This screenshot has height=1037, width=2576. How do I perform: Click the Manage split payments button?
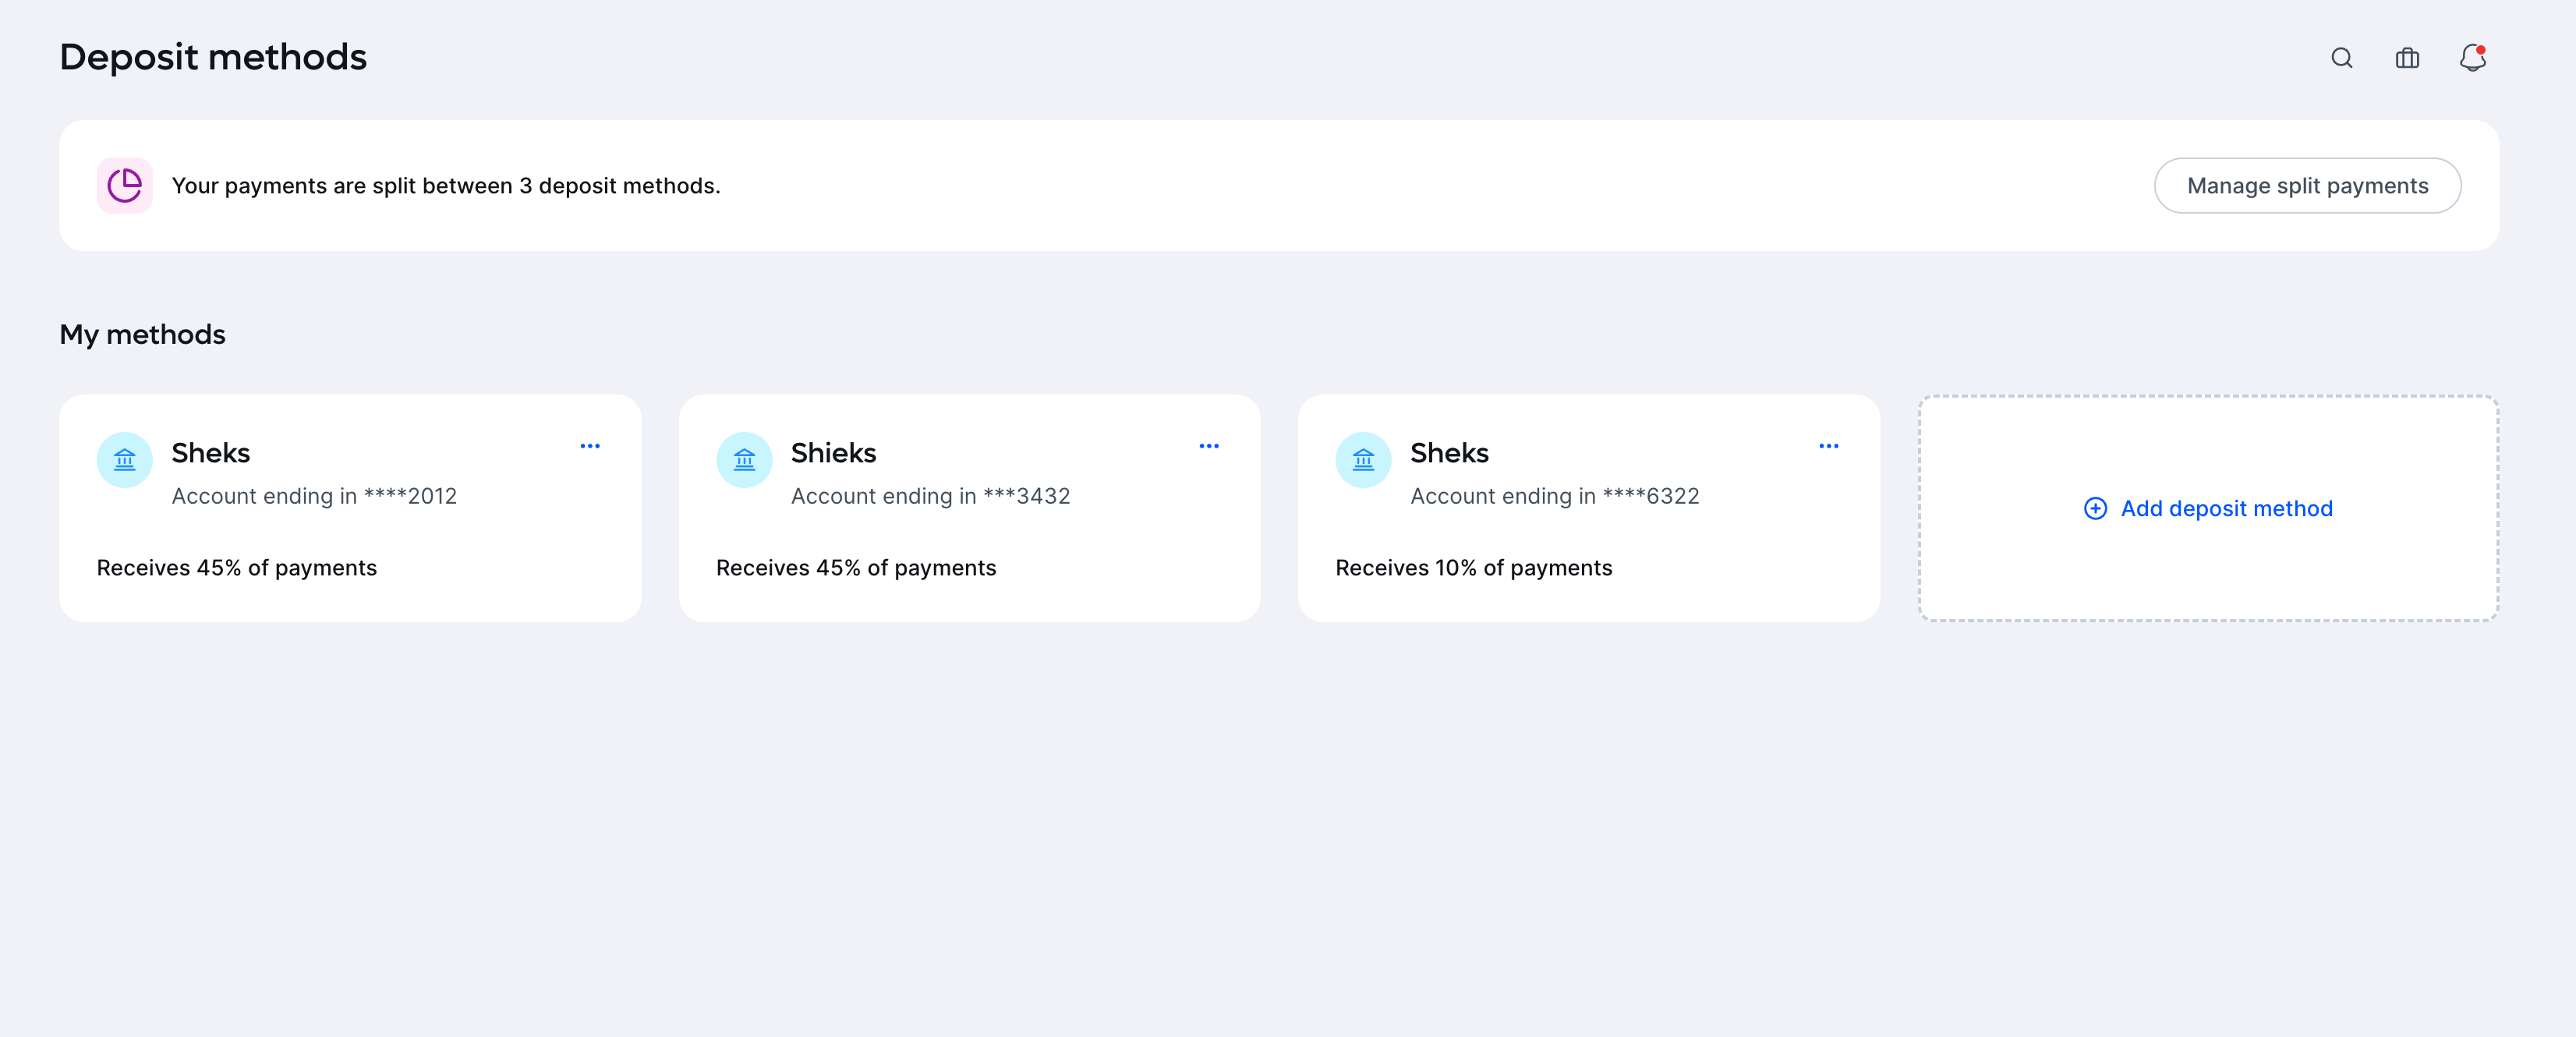pos(2307,185)
